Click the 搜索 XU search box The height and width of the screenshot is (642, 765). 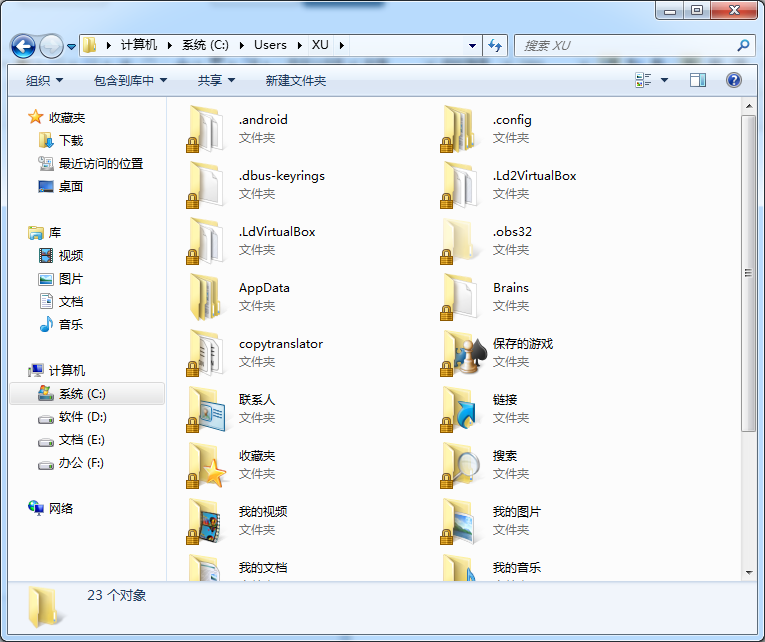[624, 46]
